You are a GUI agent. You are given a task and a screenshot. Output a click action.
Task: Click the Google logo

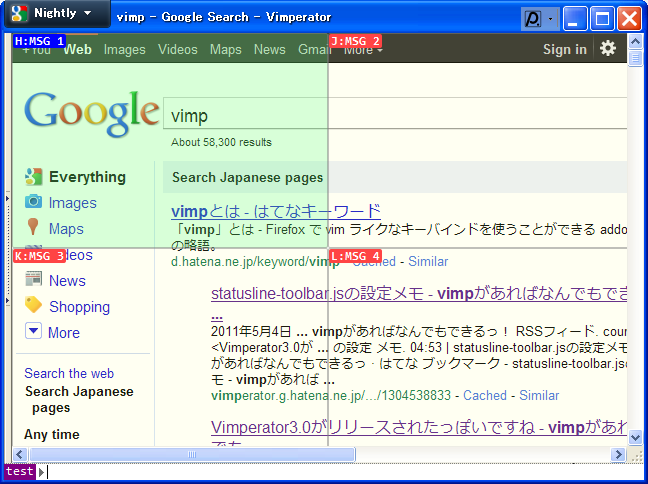pyautogui.click(x=92, y=114)
